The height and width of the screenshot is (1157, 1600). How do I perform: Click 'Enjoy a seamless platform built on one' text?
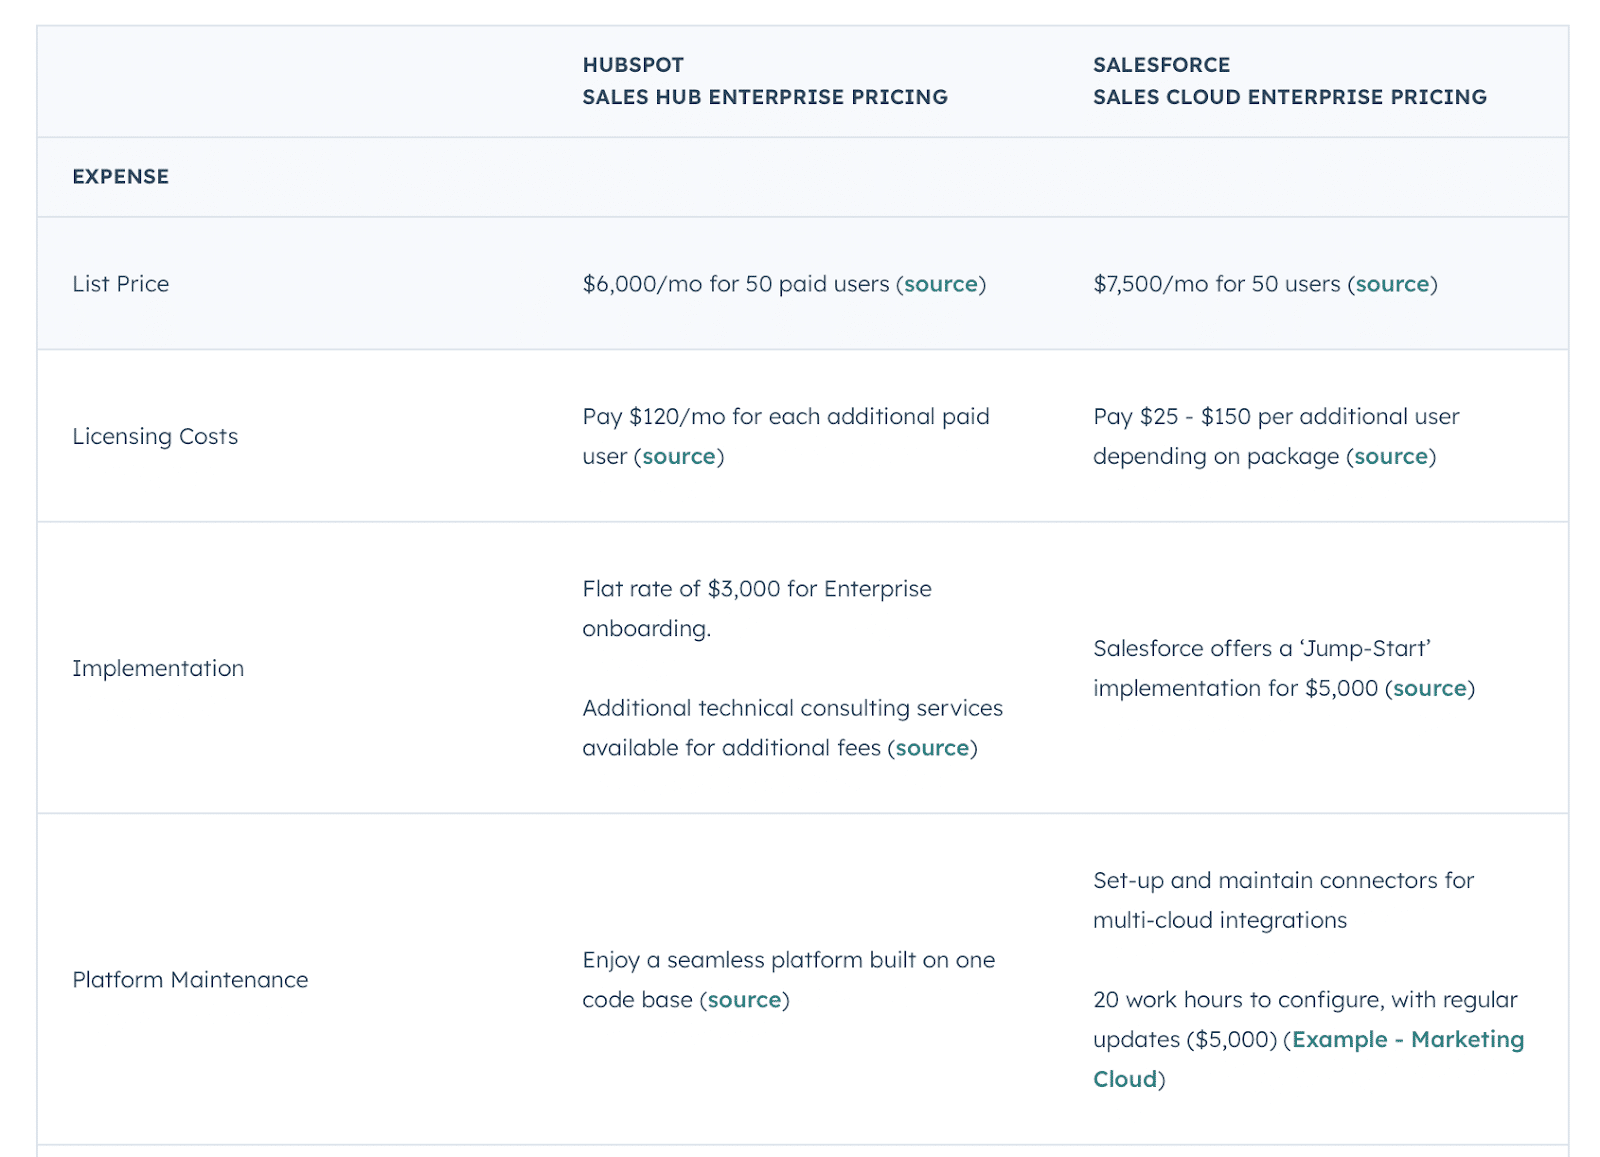click(x=789, y=960)
